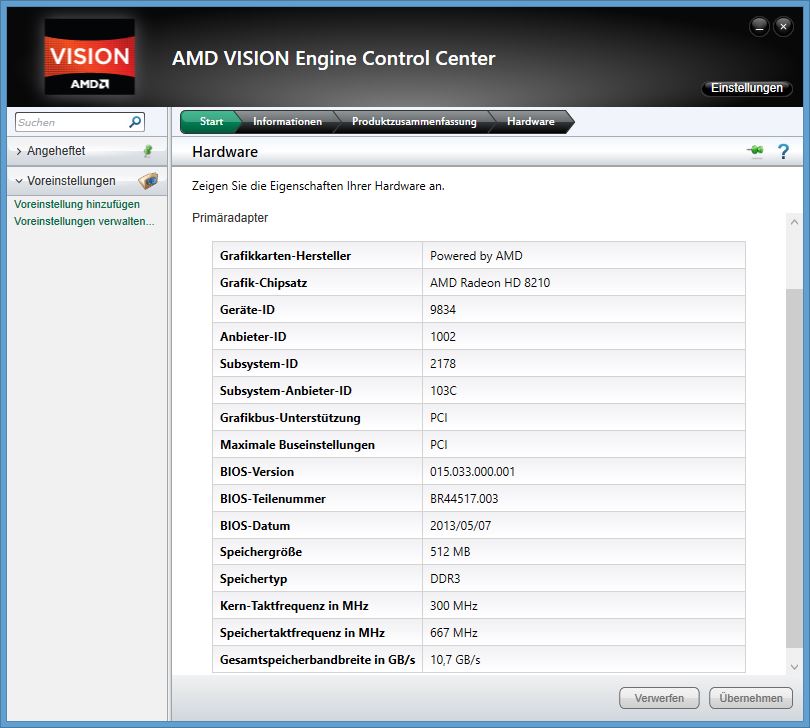Viewport: 810px width, 728px height.
Task: Select the Hardware breadcrumb
Action: 531,121
